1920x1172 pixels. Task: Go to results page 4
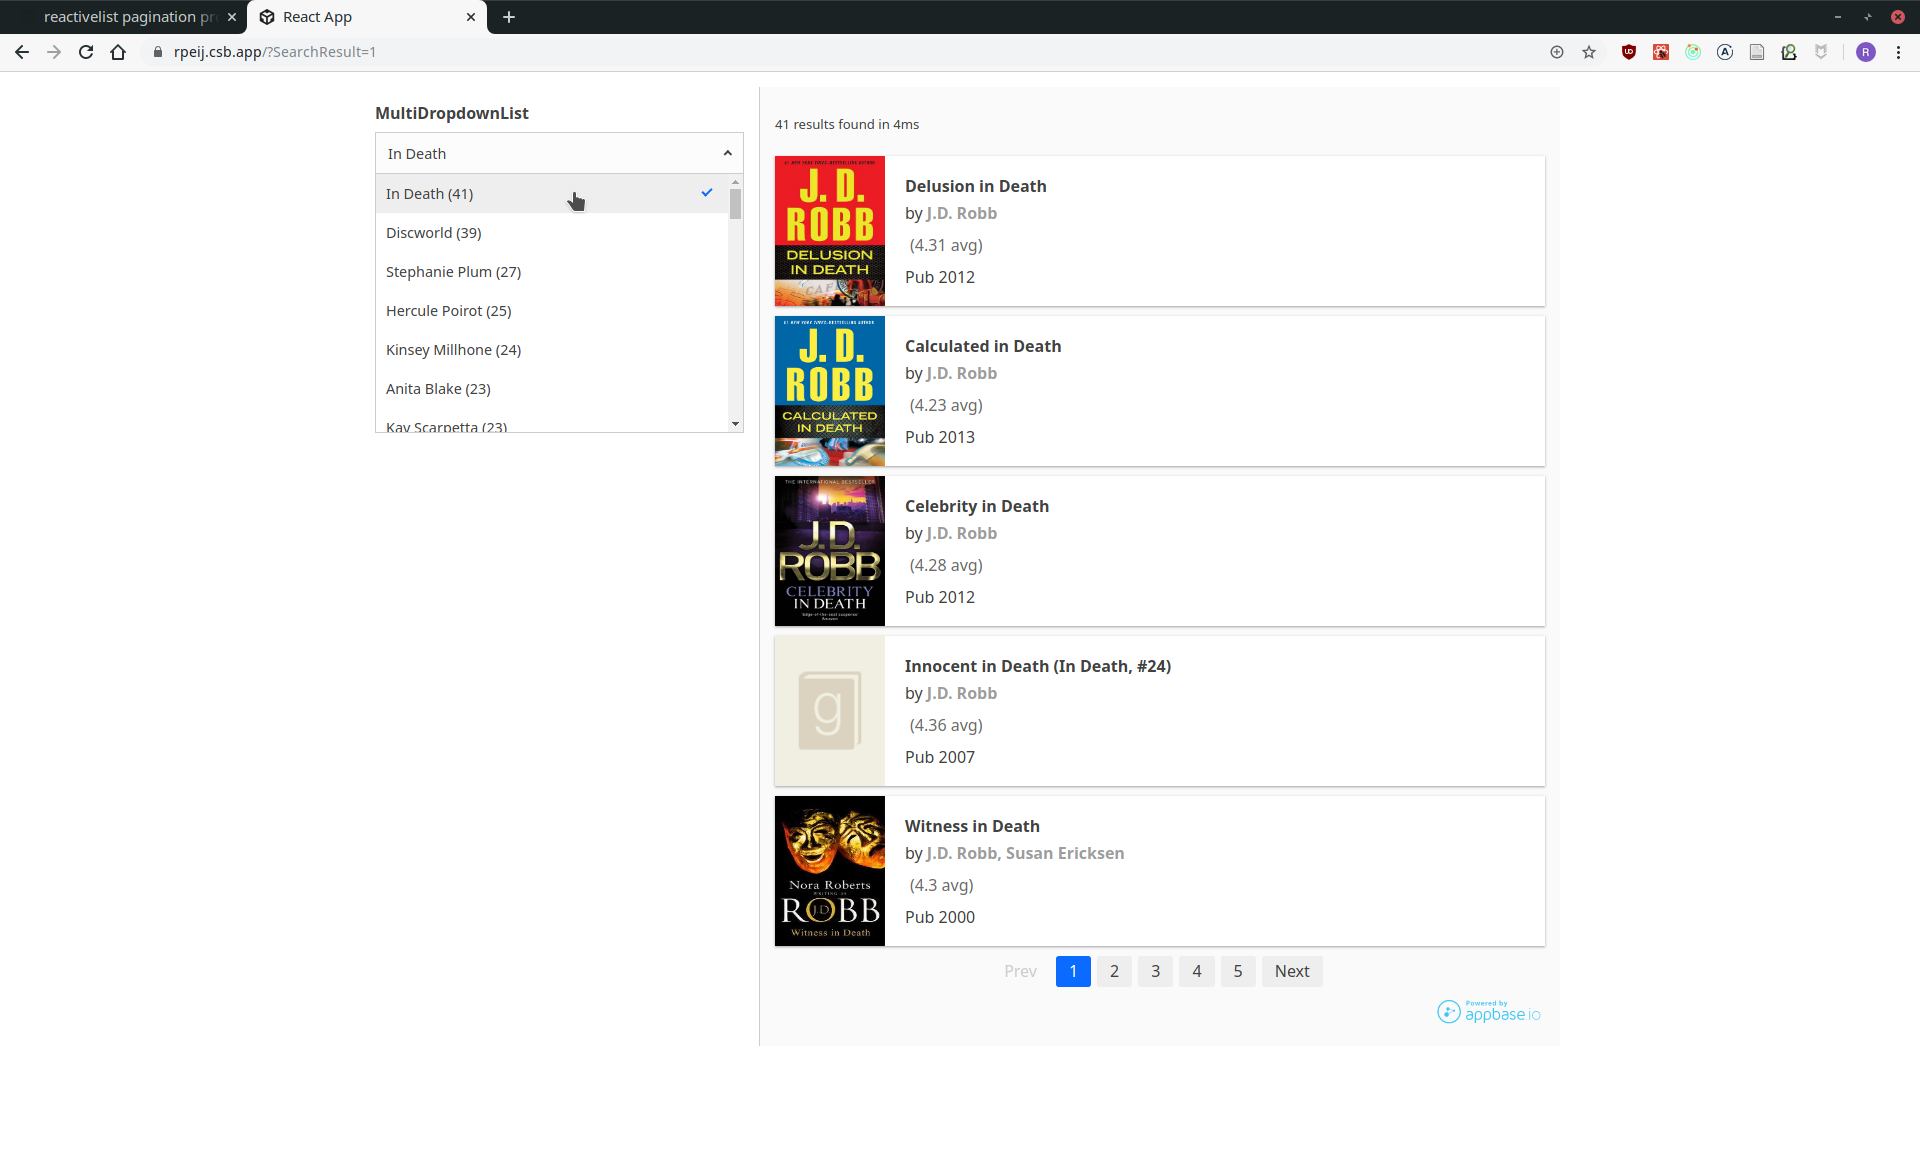[1197, 971]
